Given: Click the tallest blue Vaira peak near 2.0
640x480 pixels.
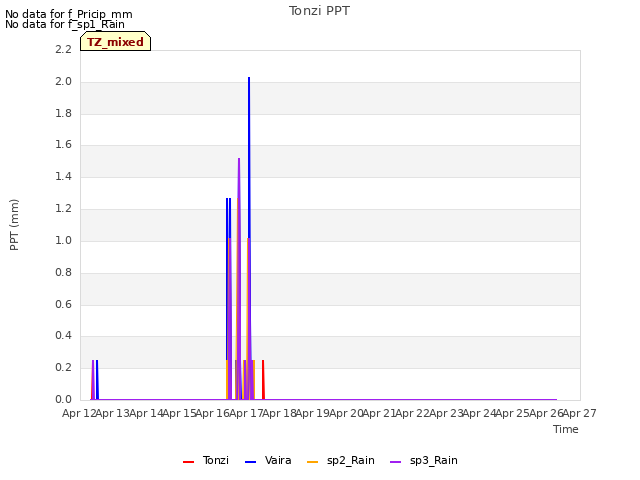Looking at the screenshot, I should click(x=249, y=79).
